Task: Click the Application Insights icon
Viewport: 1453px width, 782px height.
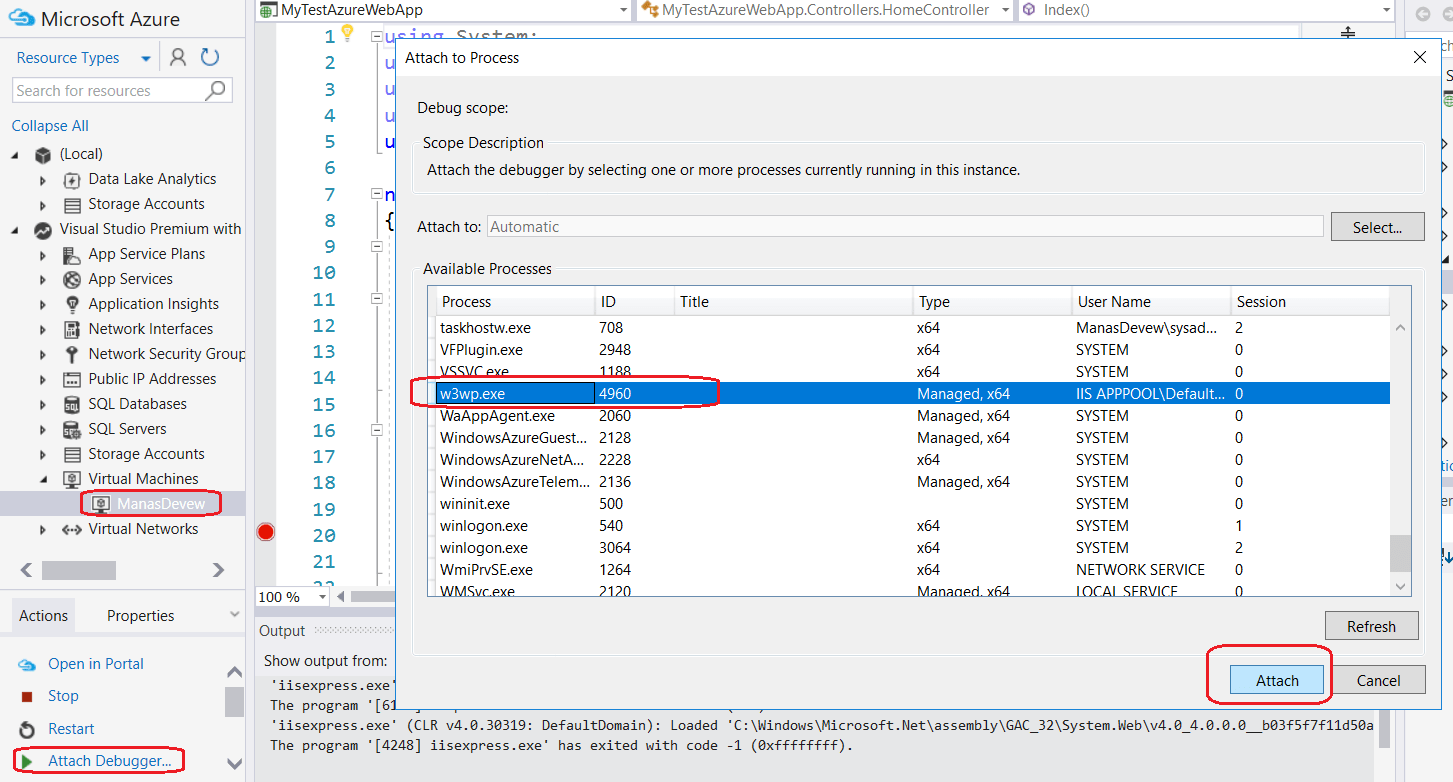Action: 70,303
